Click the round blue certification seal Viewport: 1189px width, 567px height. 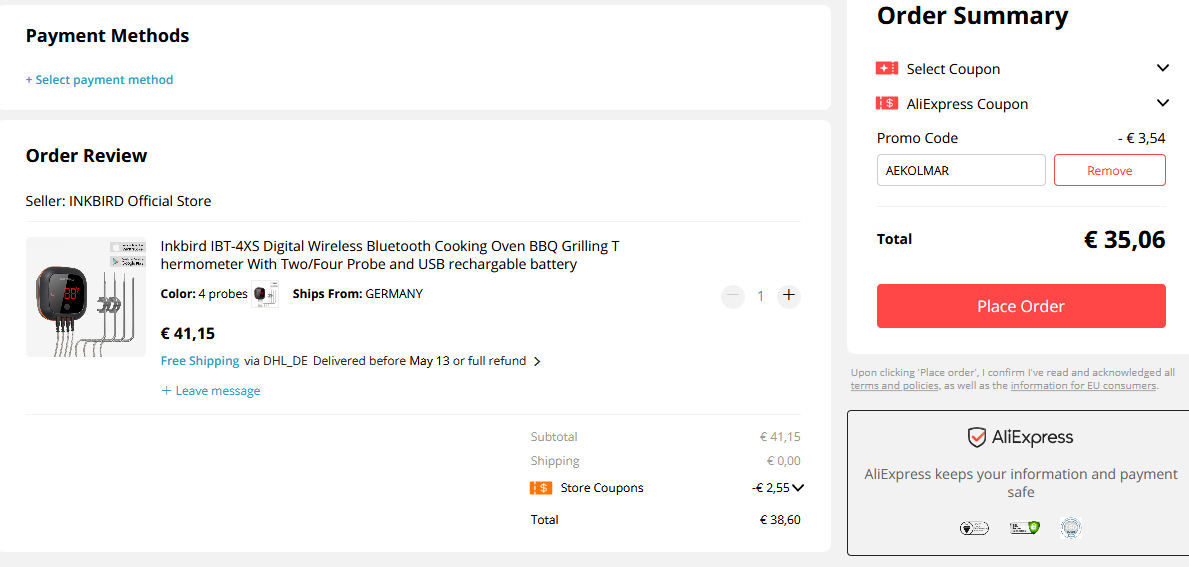(x=1071, y=528)
